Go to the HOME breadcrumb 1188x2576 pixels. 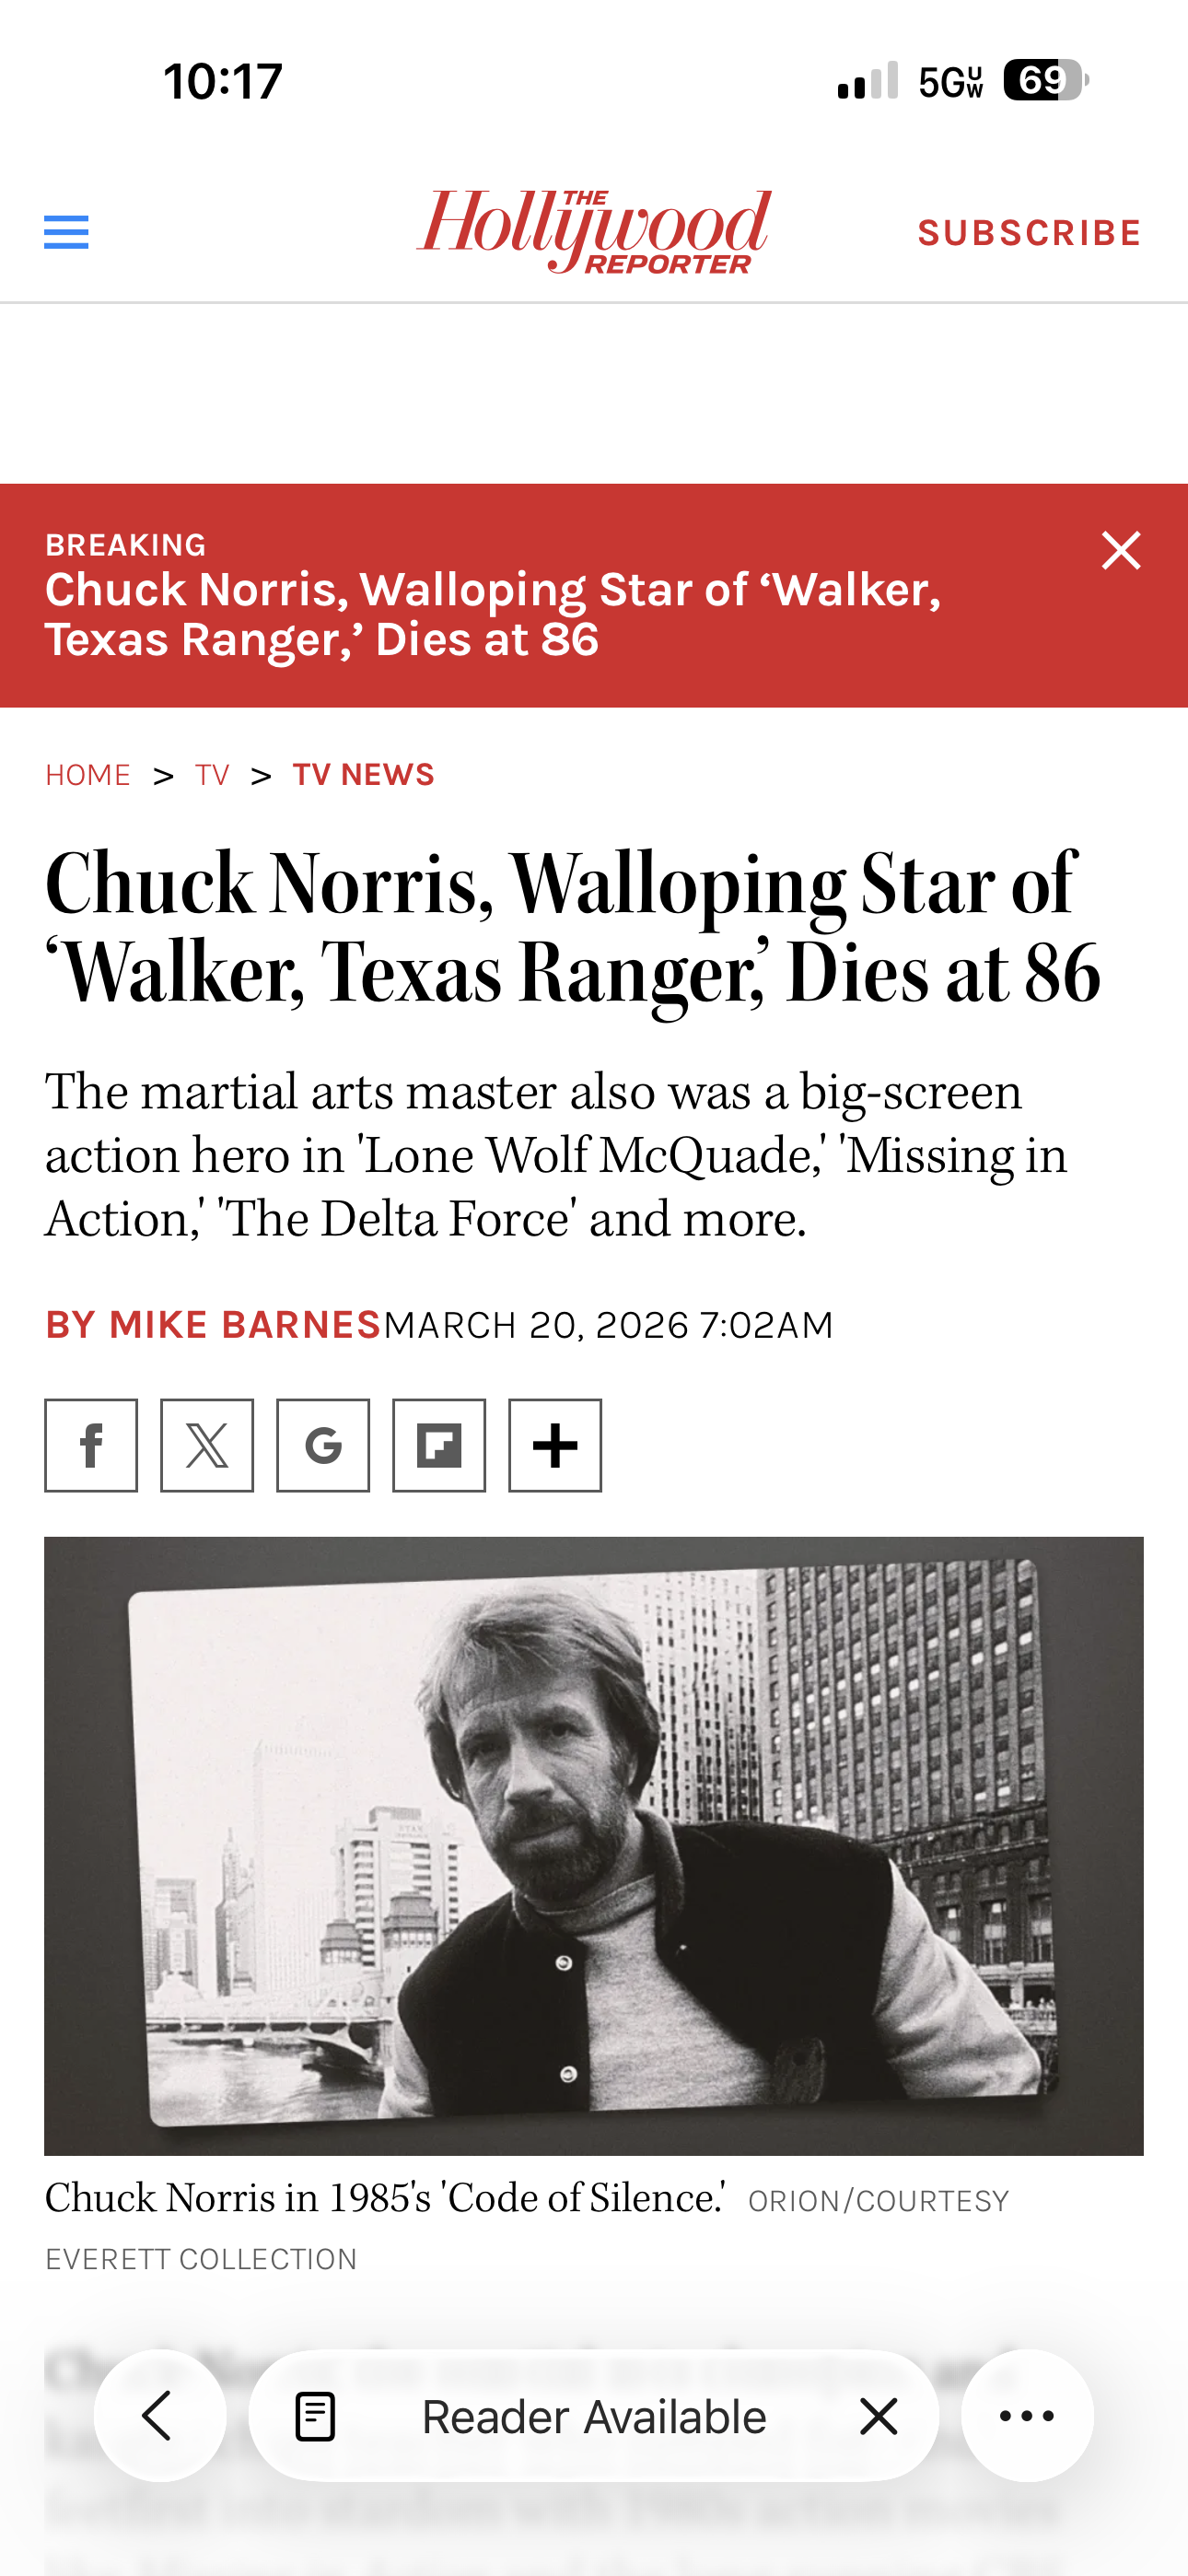pos(88,775)
